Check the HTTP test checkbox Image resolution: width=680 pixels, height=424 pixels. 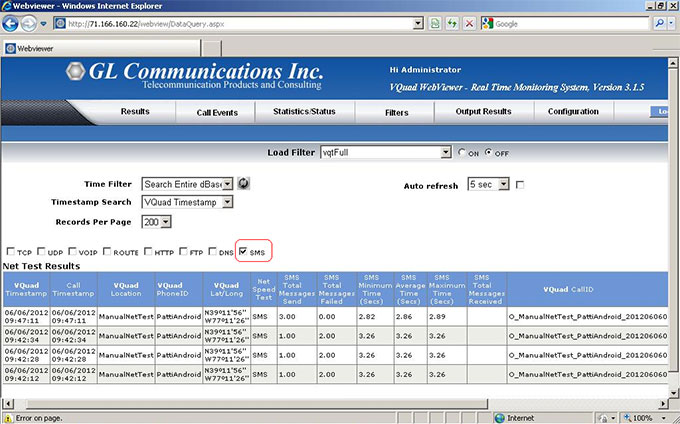pyautogui.click(x=148, y=251)
